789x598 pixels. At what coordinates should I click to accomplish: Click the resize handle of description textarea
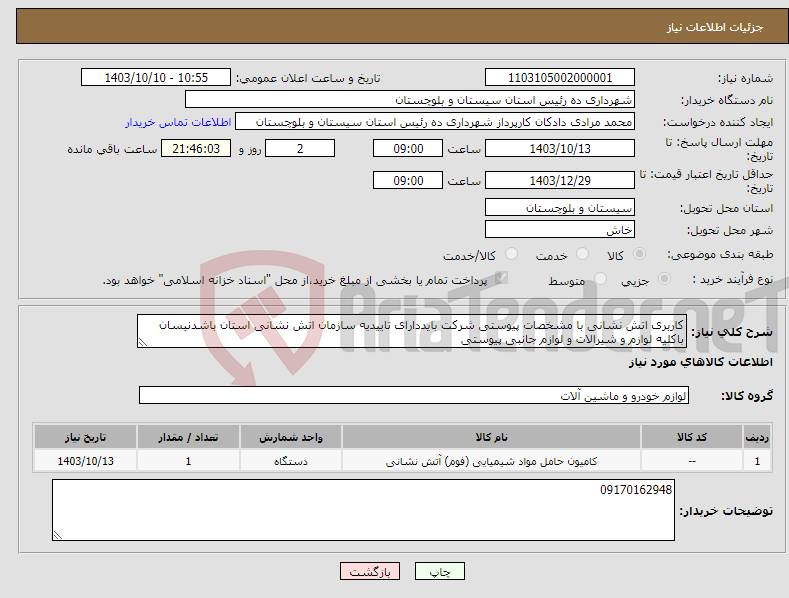(x=142, y=343)
